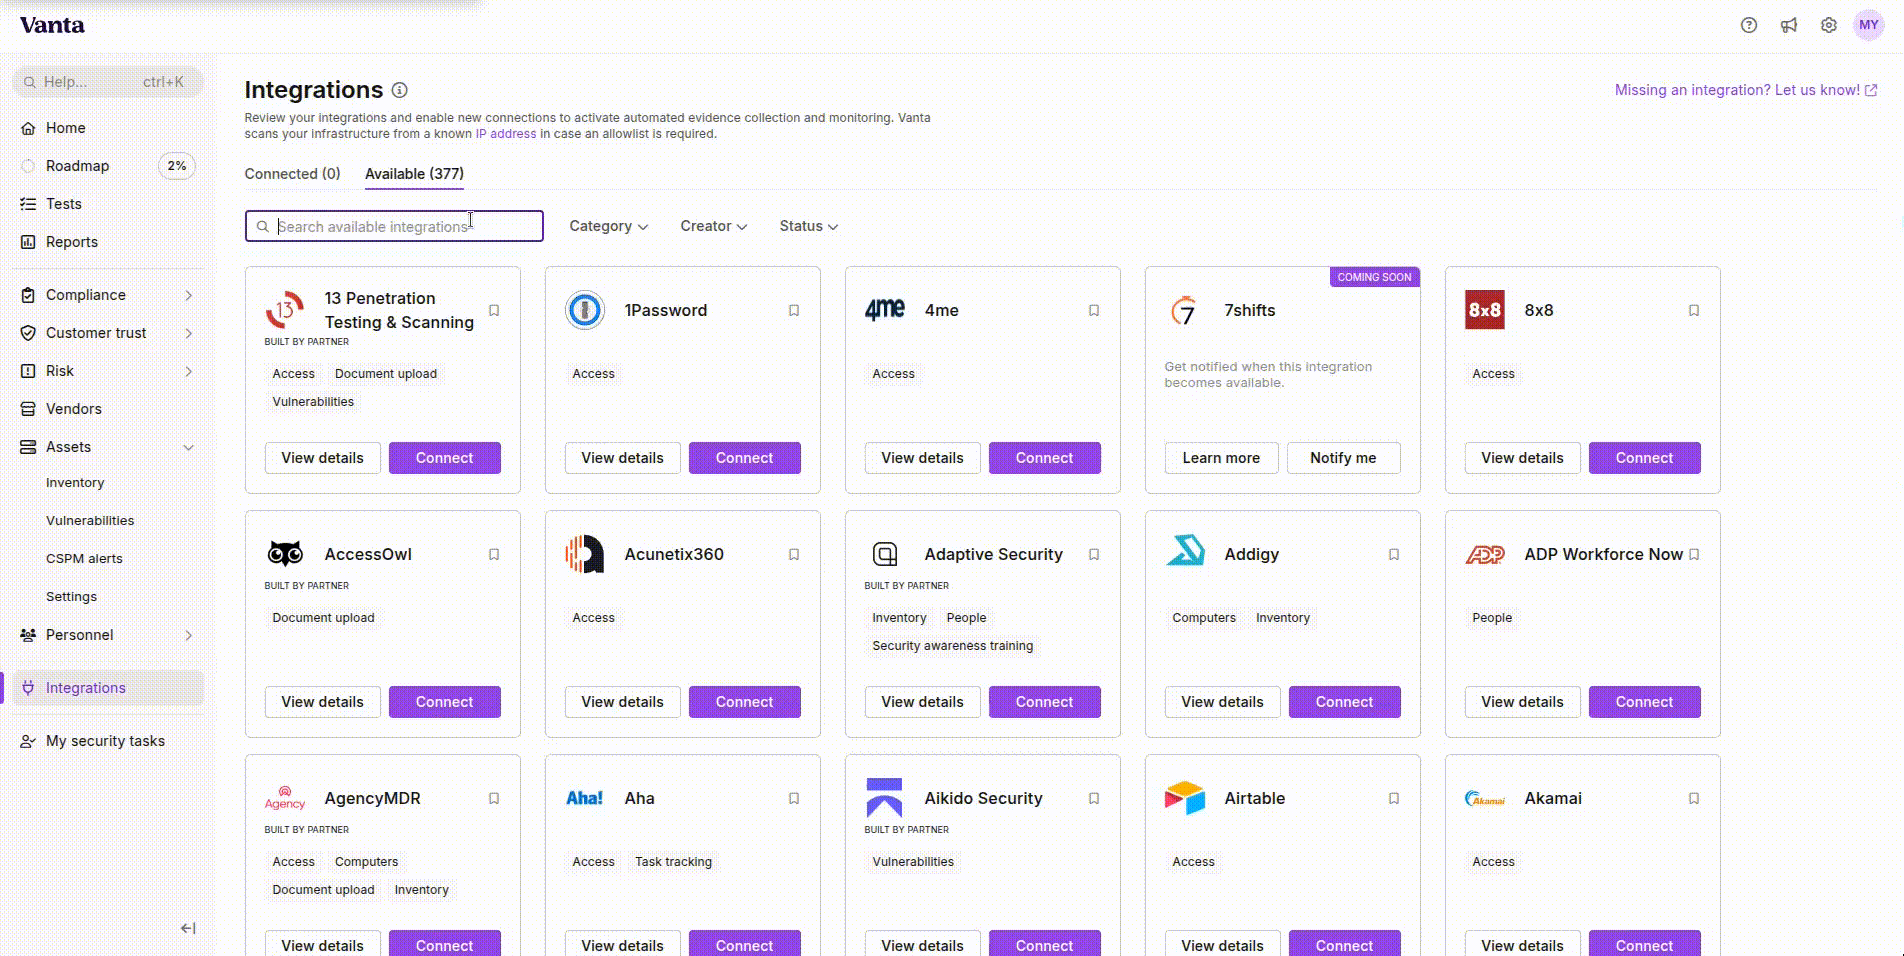Bookmark the Adaptive Security integration
Viewport: 1904px width, 956px height.
coord(1094,555)
